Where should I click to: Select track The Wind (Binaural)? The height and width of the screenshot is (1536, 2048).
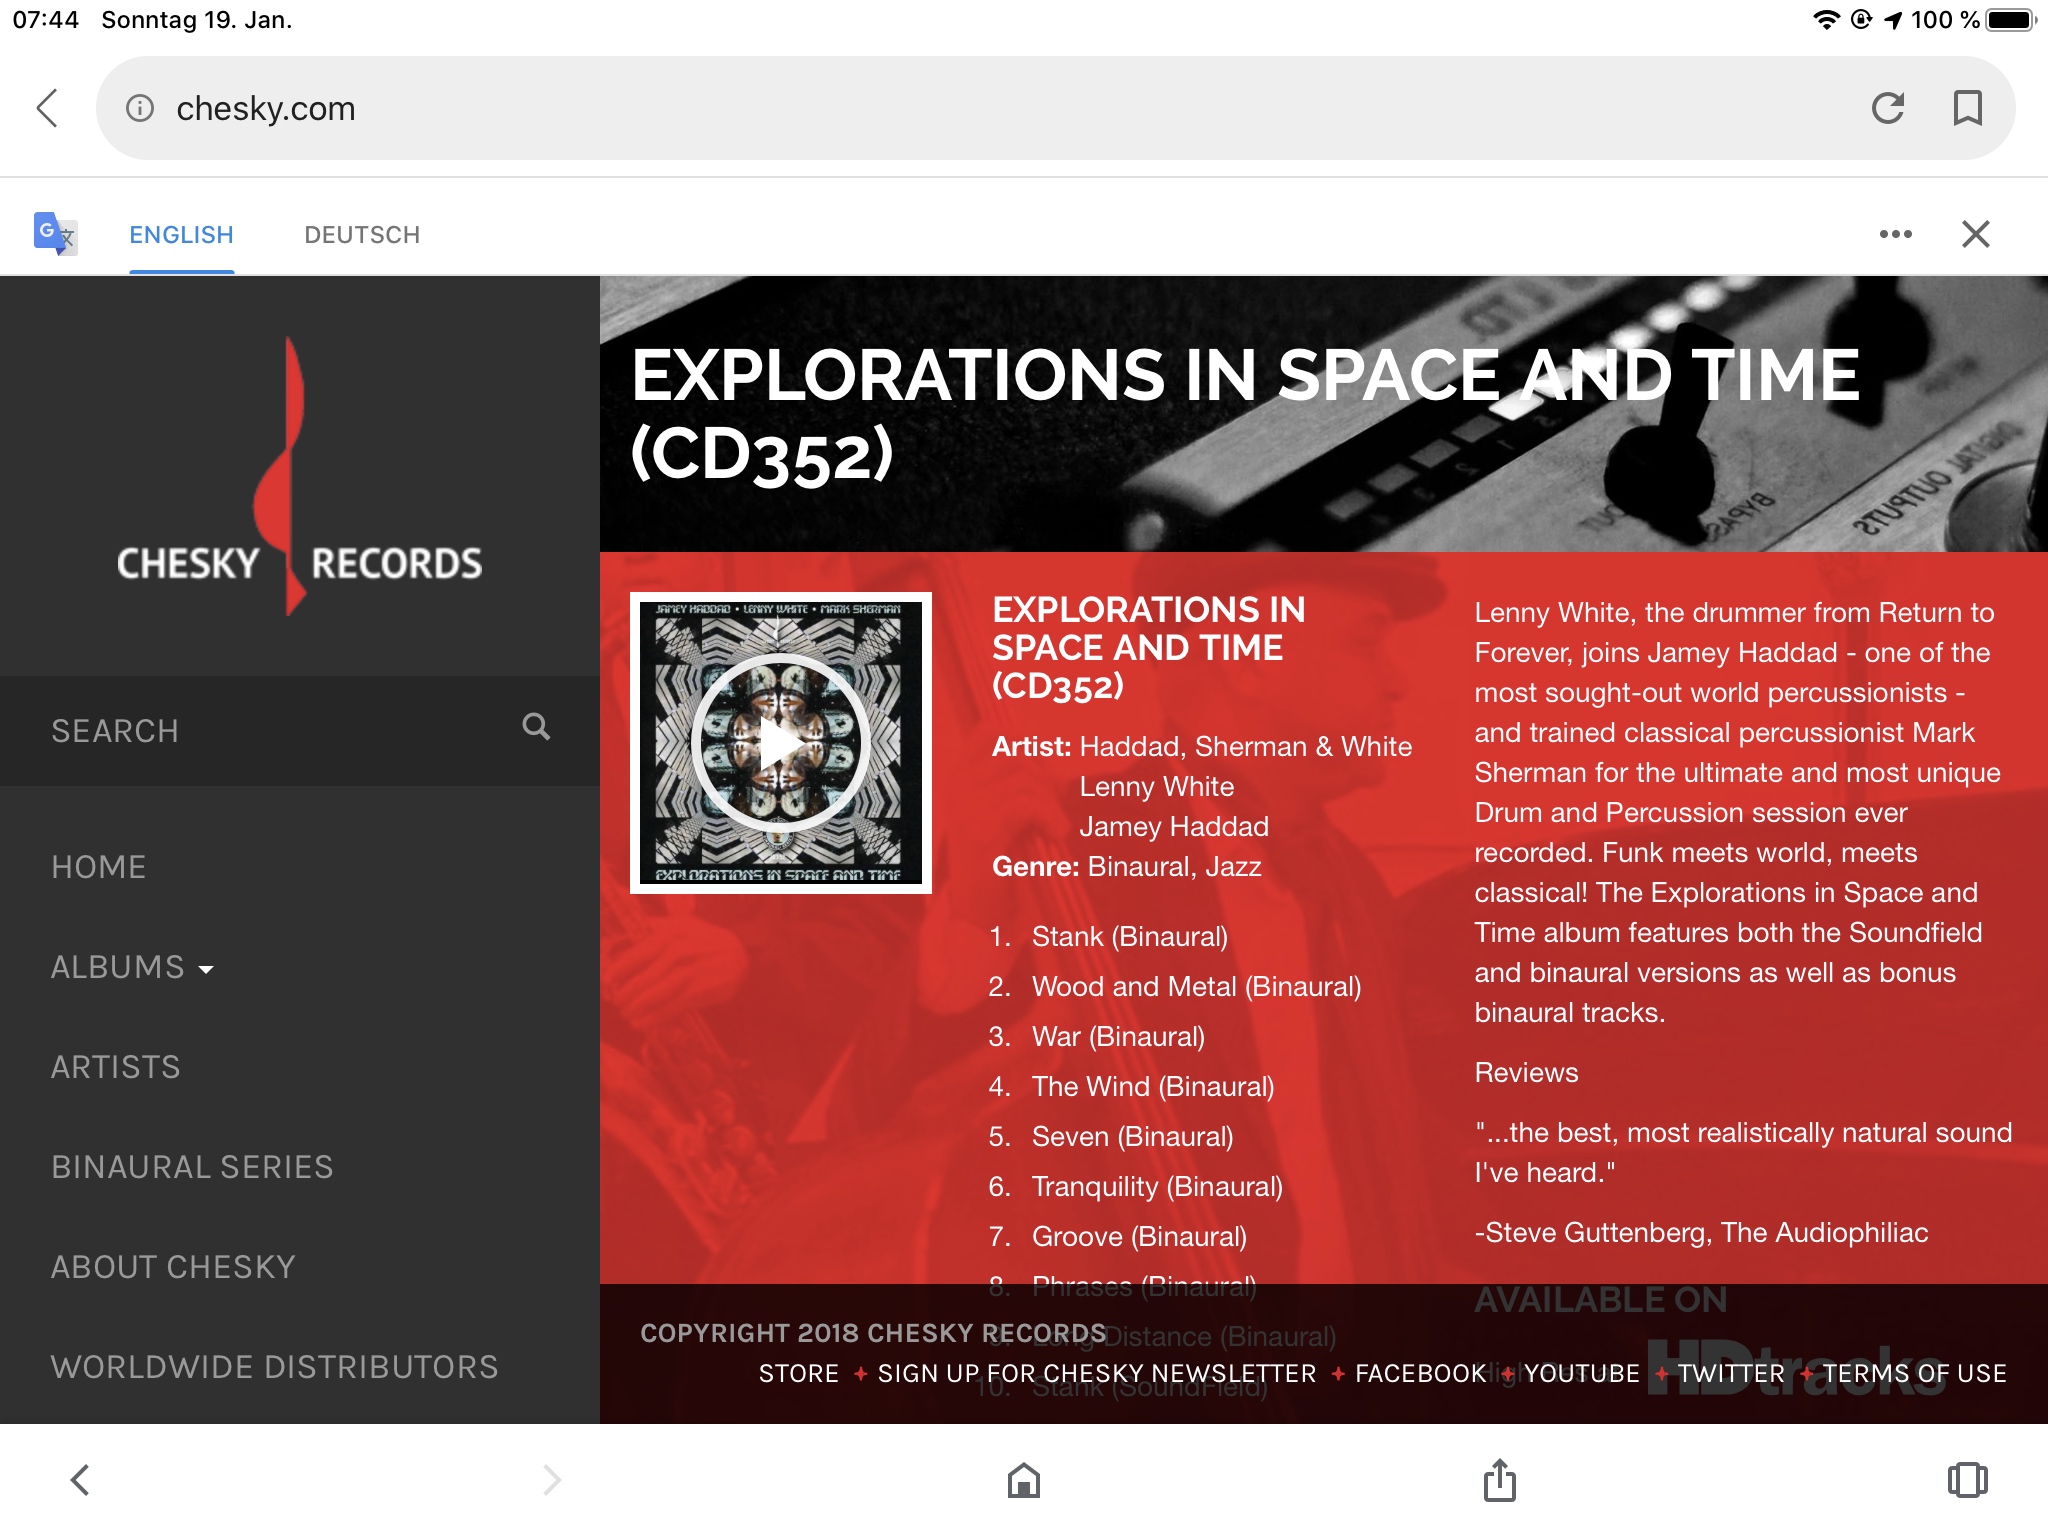tap(1153, 1087)
